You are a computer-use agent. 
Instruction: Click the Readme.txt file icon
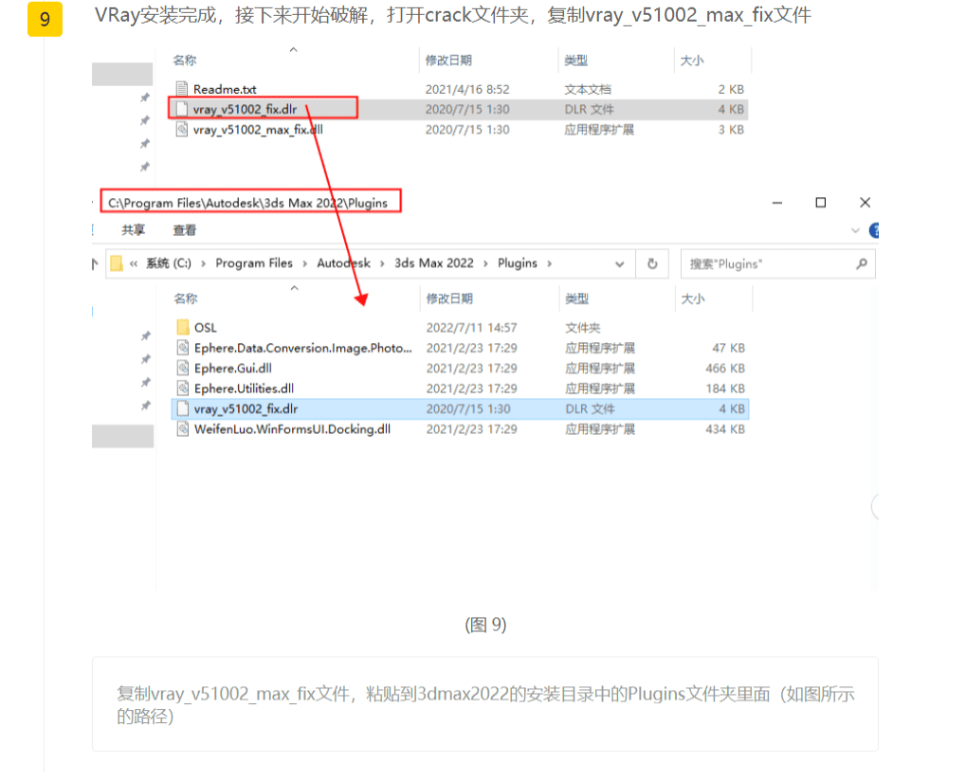[x=182, y=89]
